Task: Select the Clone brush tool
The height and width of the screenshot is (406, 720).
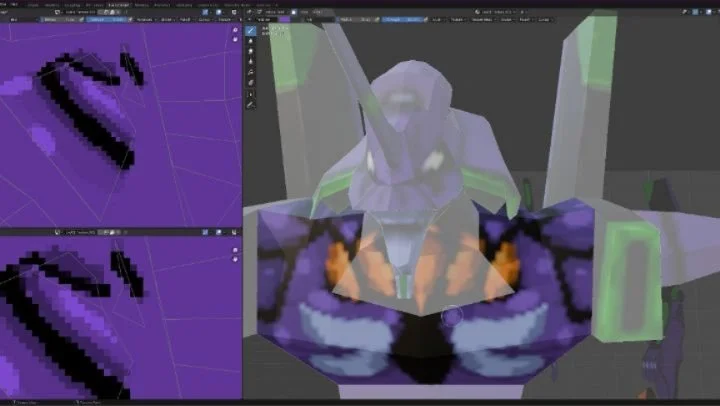Action: [250, 62]
